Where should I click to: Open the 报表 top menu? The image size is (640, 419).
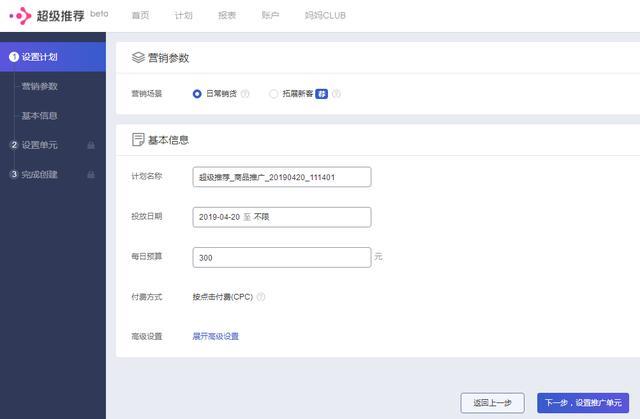coord(227,16)
